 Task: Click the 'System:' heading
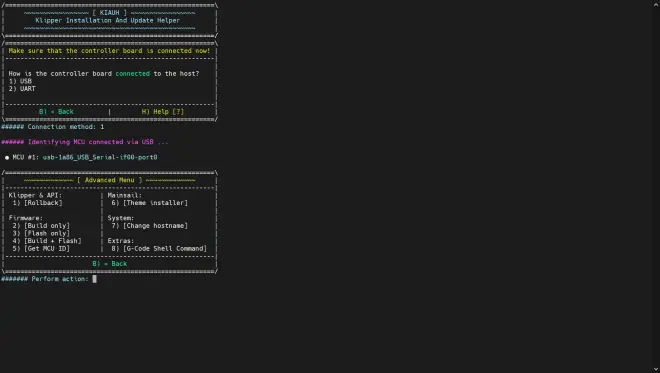(x=121, y=218)
